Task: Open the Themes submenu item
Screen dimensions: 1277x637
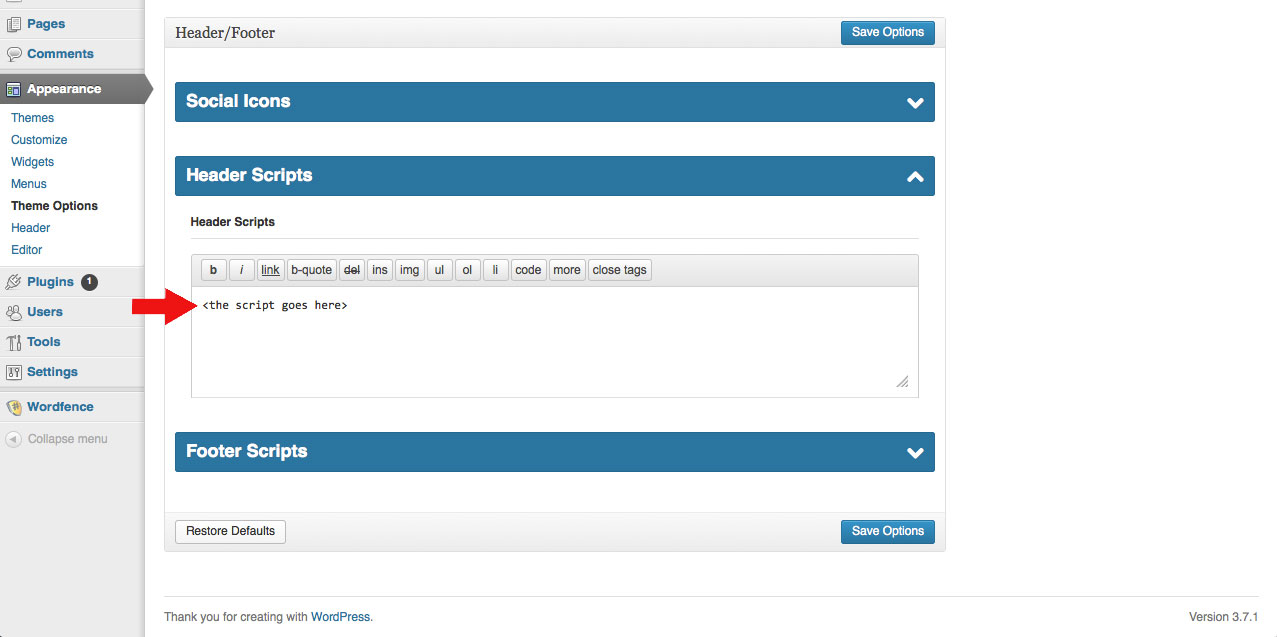Action: 32,118
